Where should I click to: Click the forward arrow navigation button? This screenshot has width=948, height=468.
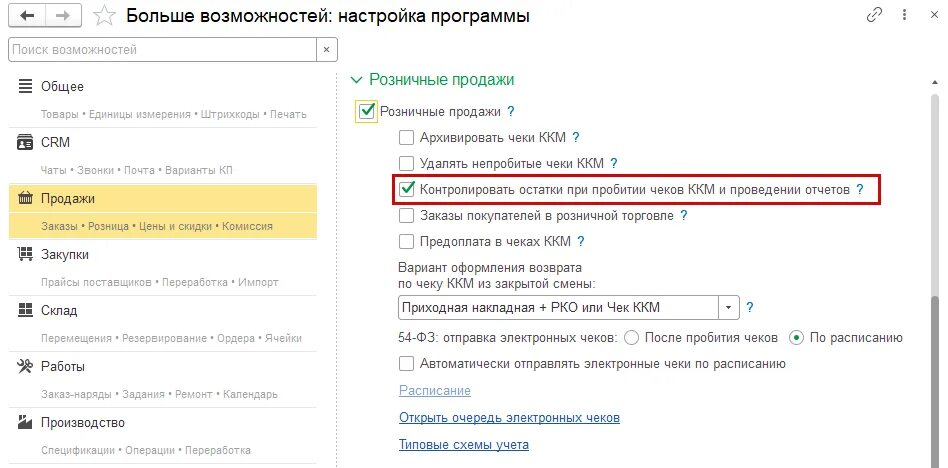tap(65, 16)
